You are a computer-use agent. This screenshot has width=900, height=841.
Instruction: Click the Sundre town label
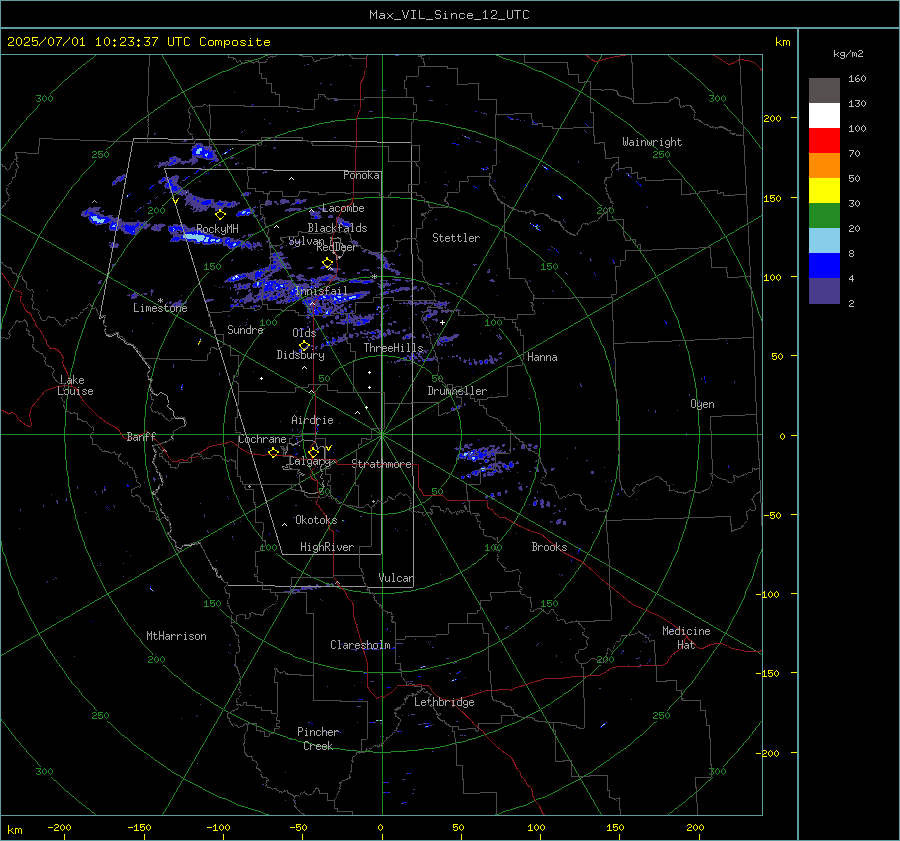[245, 330]
